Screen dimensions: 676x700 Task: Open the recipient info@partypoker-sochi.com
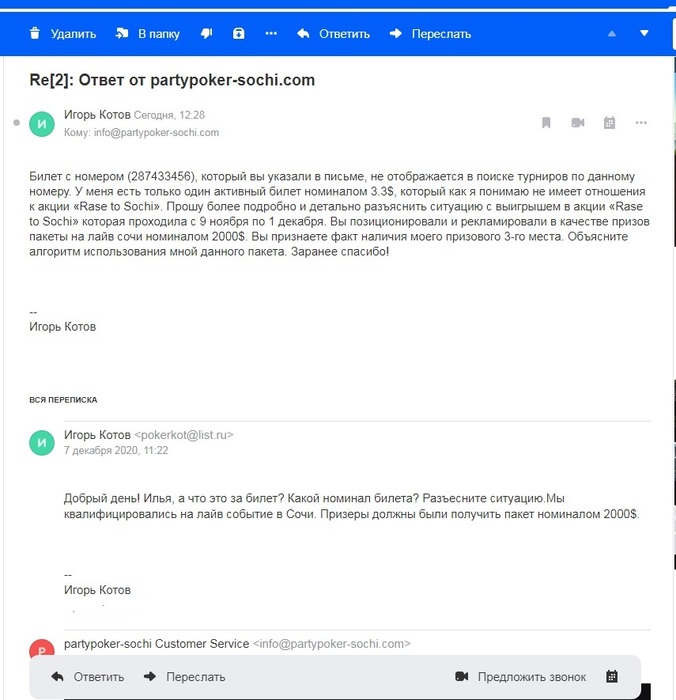156,133
